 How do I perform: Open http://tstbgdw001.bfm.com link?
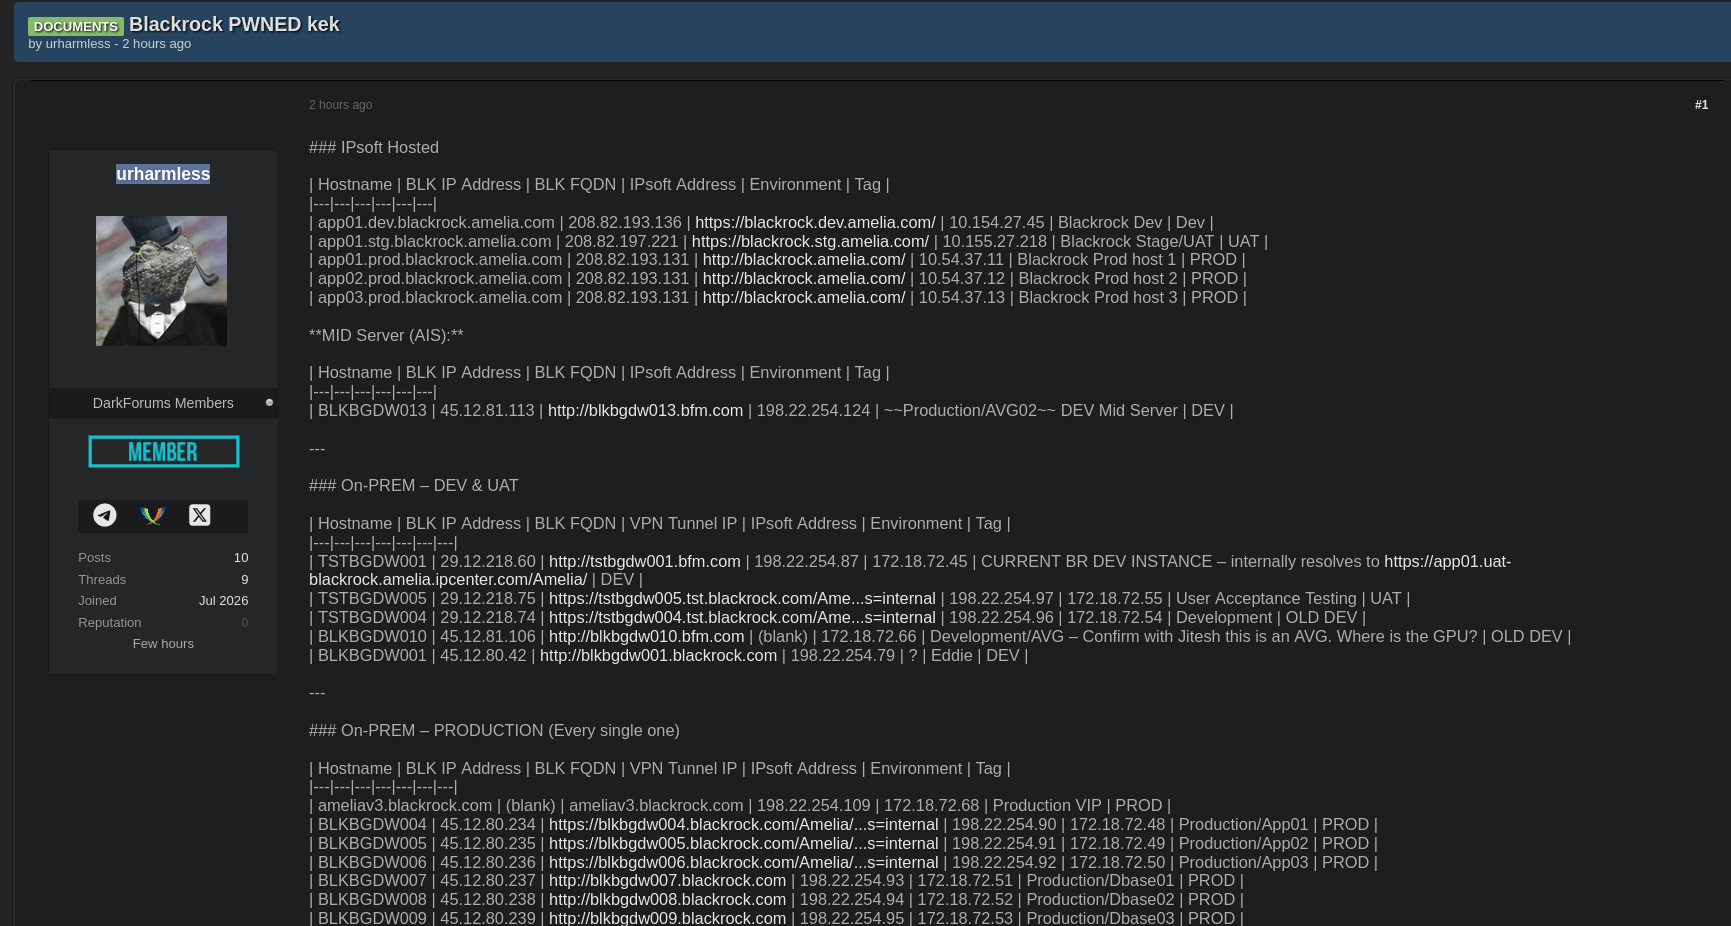(645, 561)
